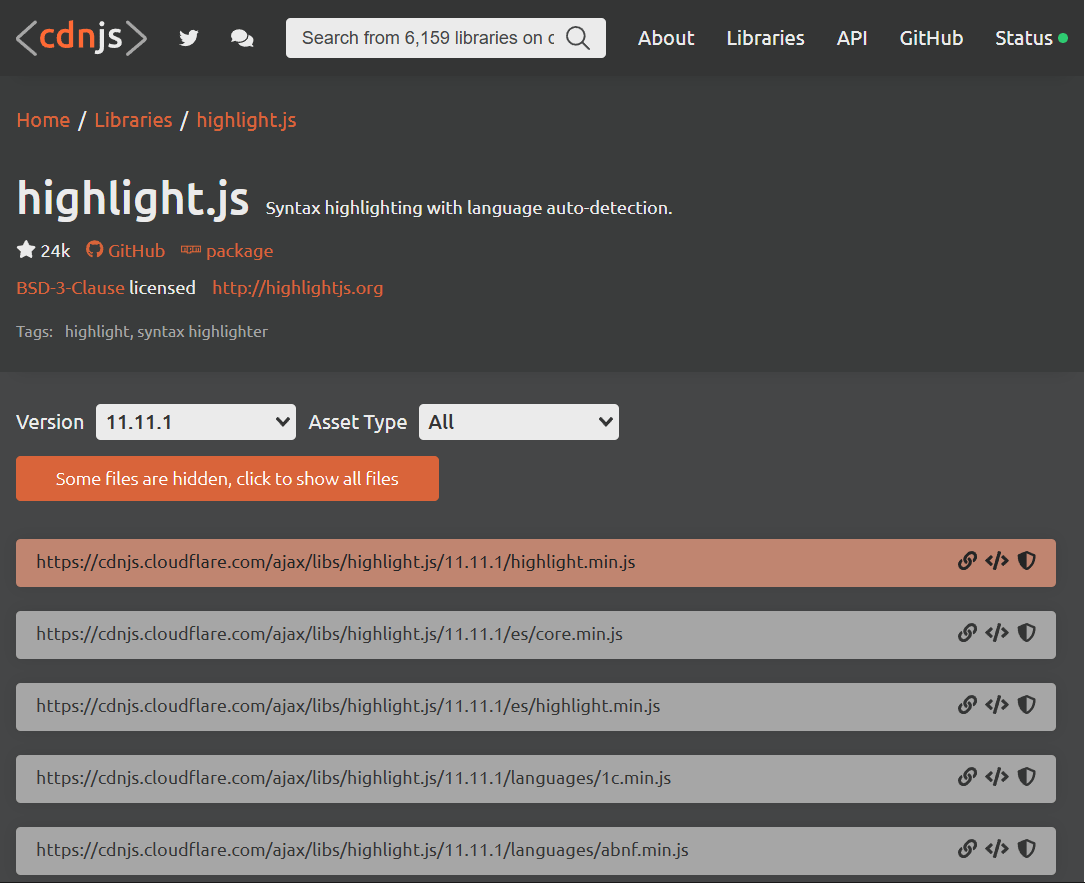The height and width of the screenshot is (883, 1085).
Task: Open the GitHub repository link
Action: [x=125, y=251]
